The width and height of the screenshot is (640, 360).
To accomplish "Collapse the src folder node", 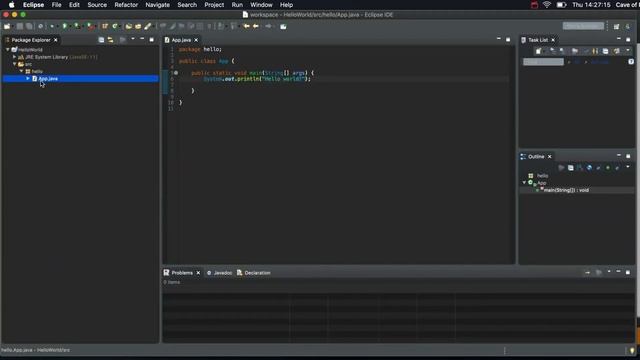I will pos(15,64).
